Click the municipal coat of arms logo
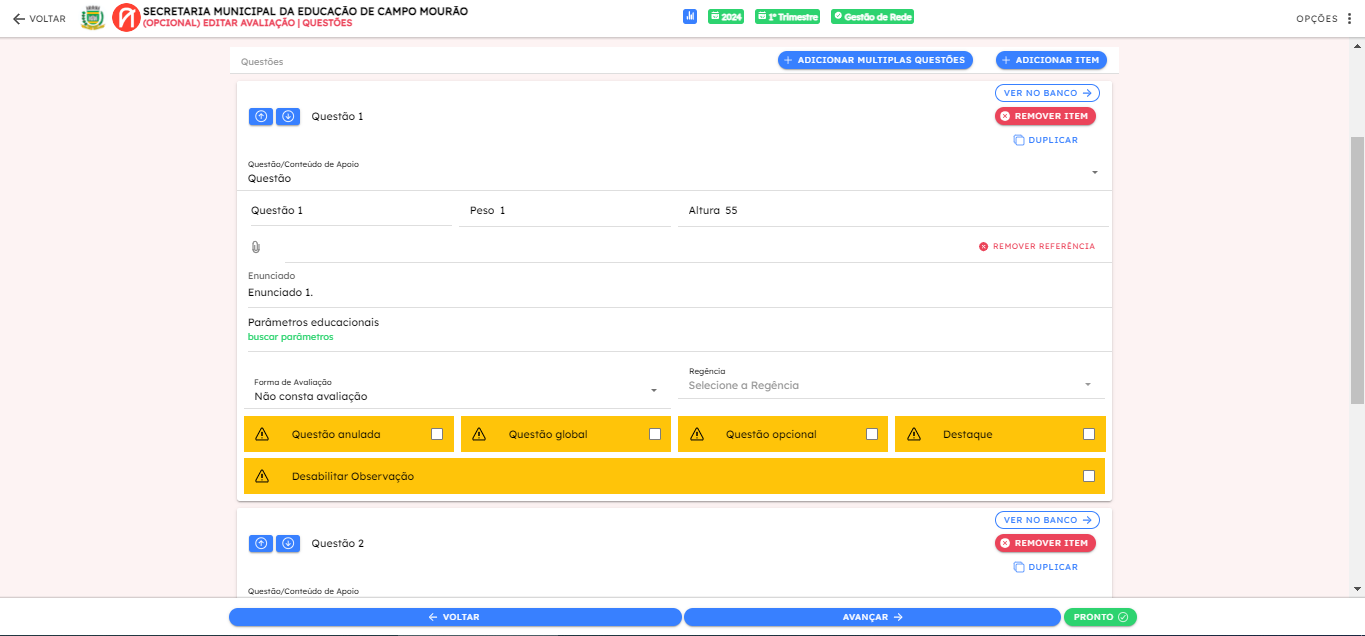 pos(92,18)
